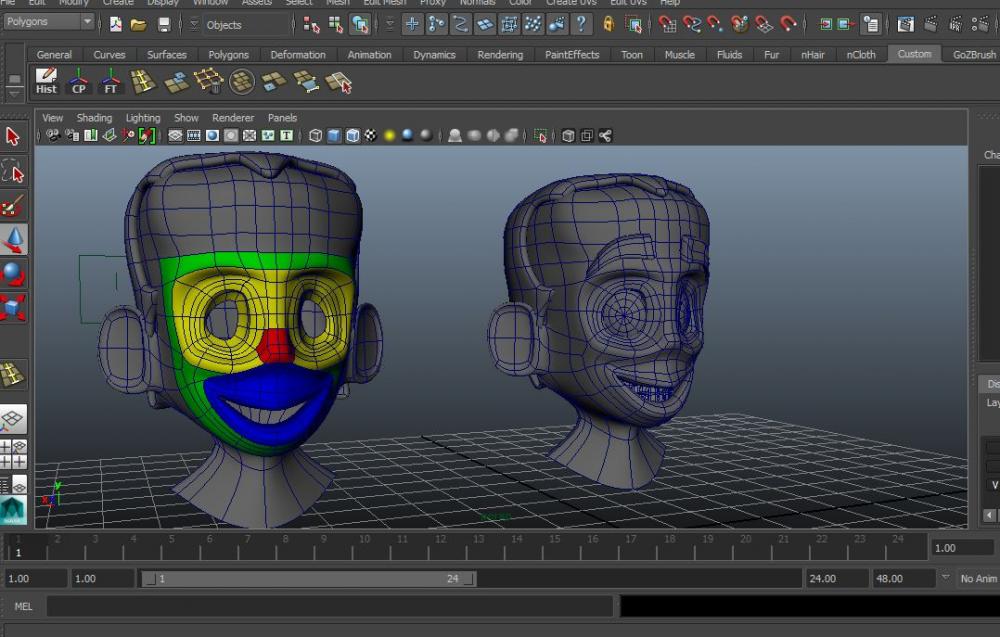Activate the Rotate tool sphere icon

(13, 274)
